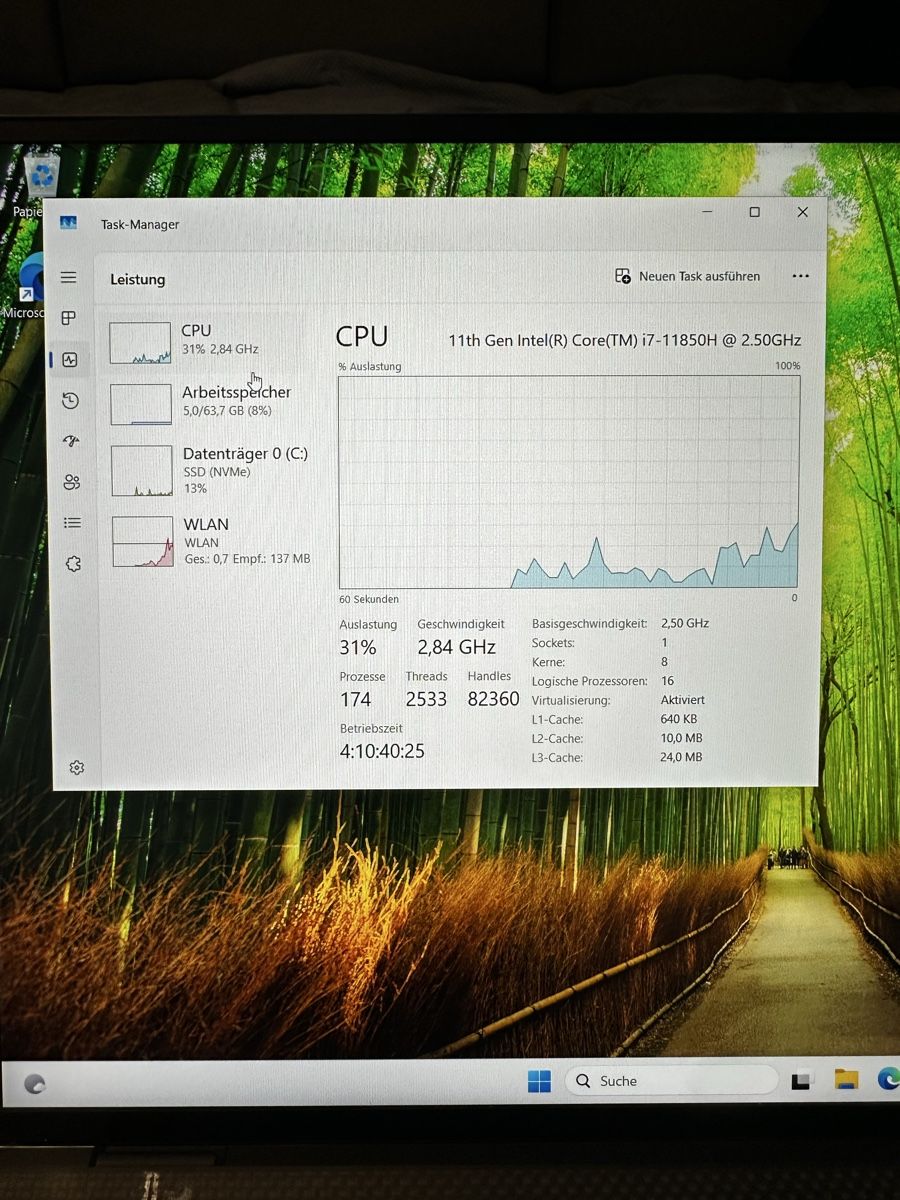This screenshot has width=900, height=1200.
Task: Click the WLAN mini graph thumbnail
Action: [x=143, y=542]
